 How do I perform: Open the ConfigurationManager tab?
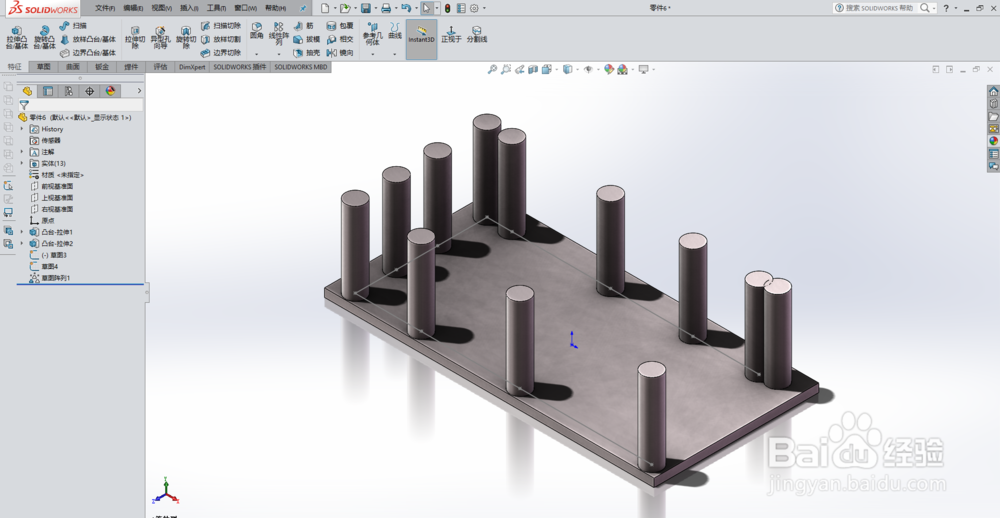coord(68,91)
